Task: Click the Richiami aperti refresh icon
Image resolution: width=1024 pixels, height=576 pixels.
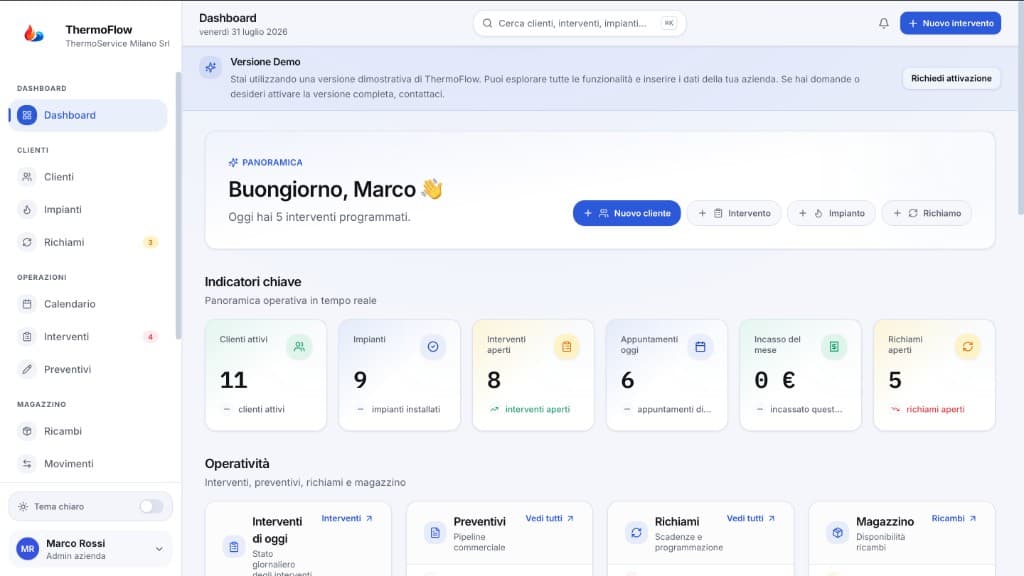Action: [968, 347]
